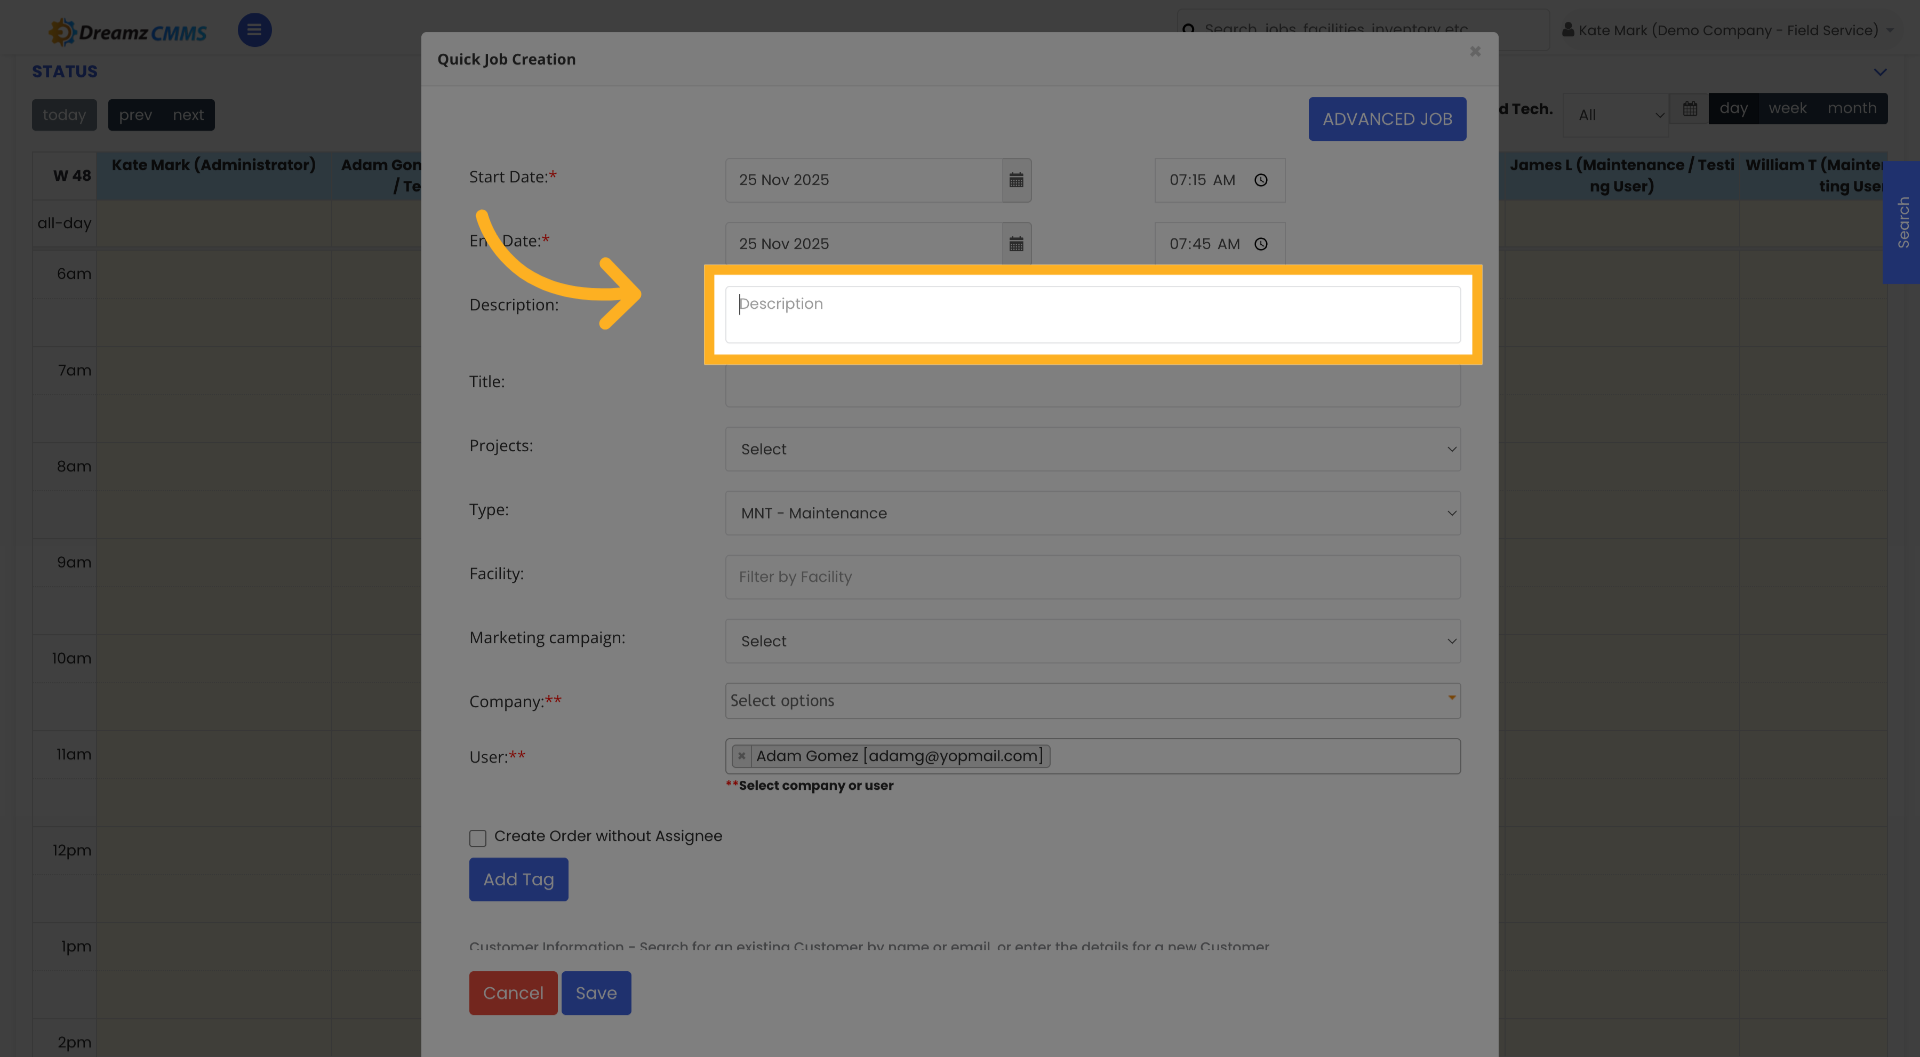Switch to the month calendar view

(x=1851, y=108)
